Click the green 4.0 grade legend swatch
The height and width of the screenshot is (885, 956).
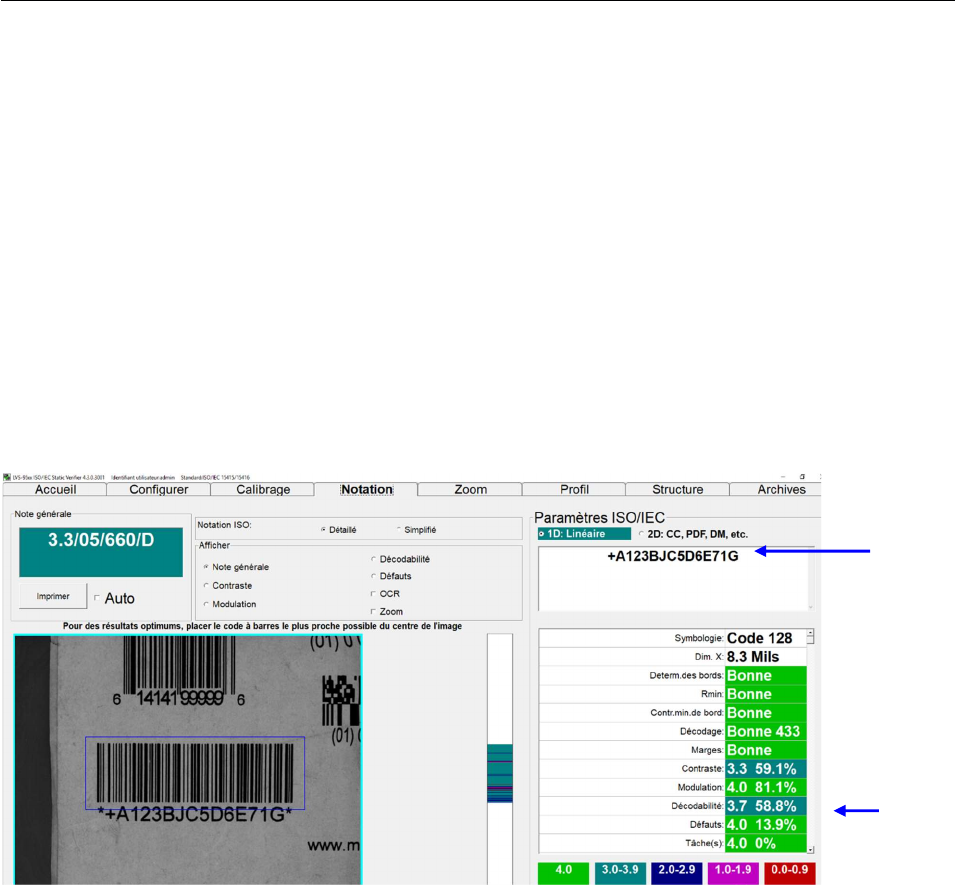[563, 873]
